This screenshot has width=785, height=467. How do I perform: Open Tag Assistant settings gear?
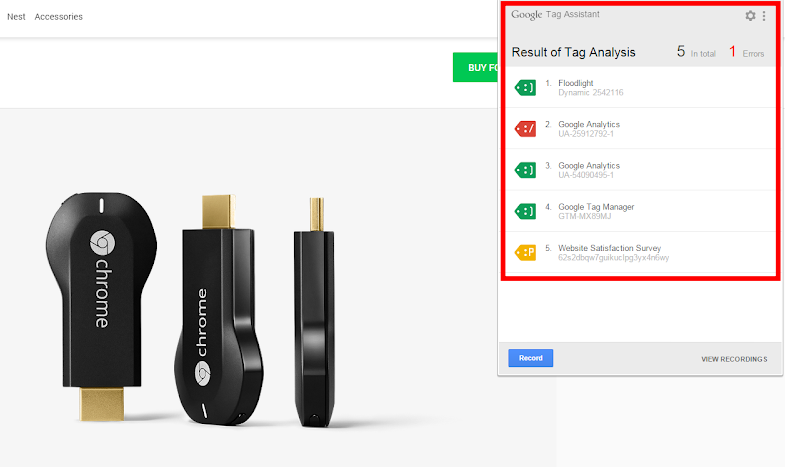(x=751, y=16)
